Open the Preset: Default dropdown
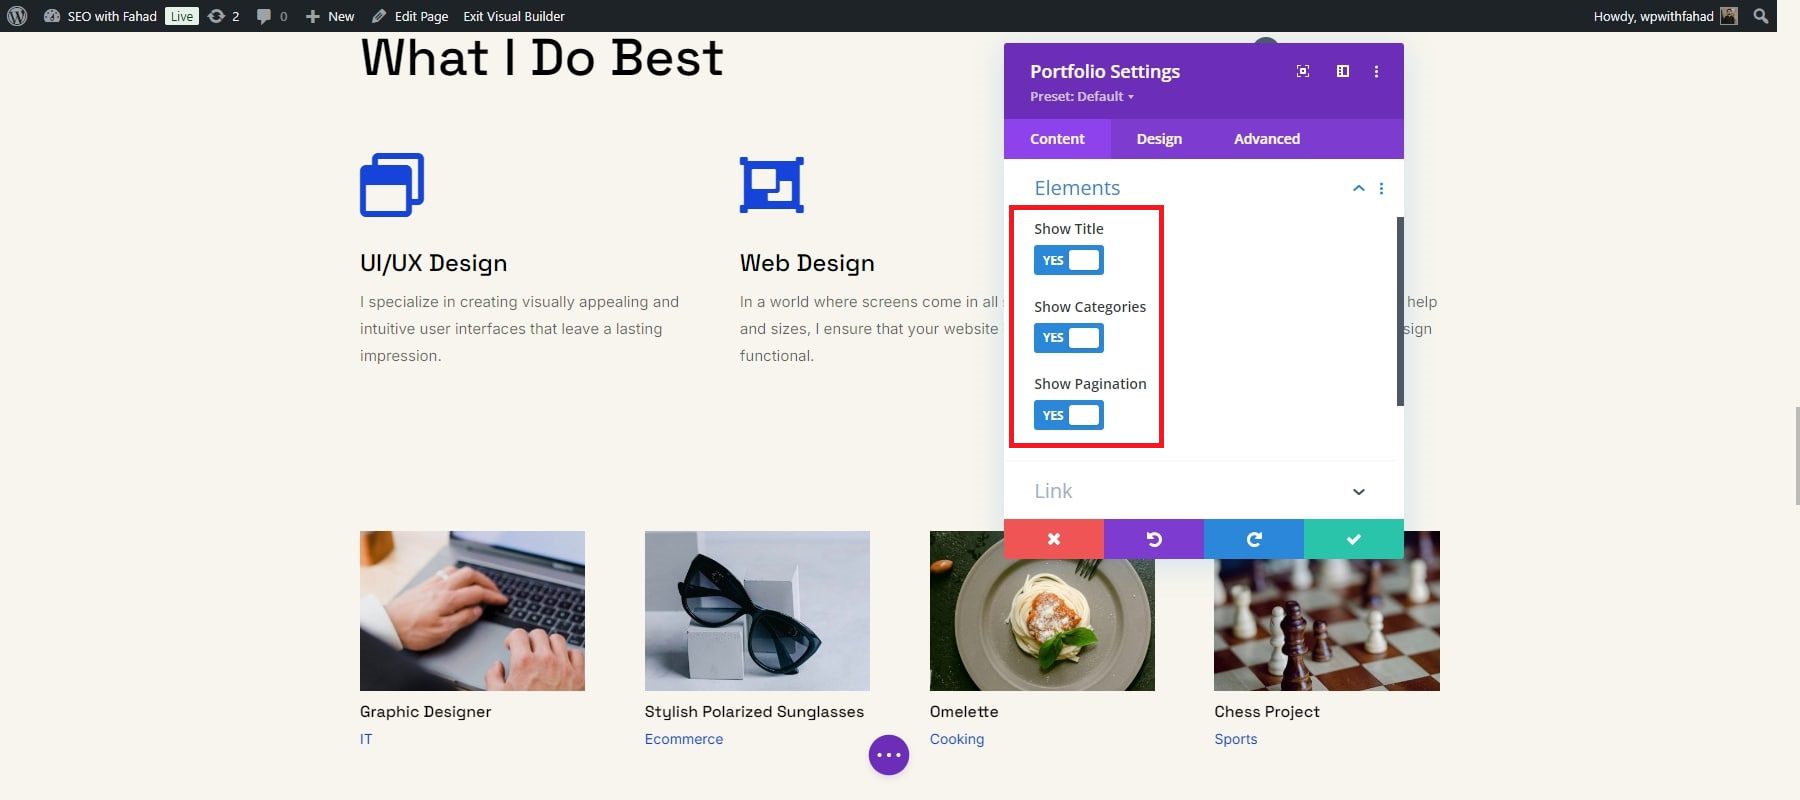This screenshot has width=1800, height=800. pos(1082,96)
